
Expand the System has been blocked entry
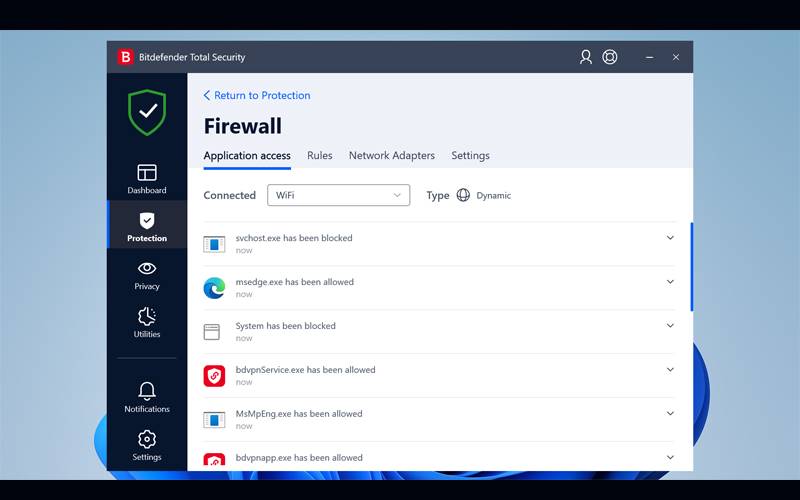pos(670,326)
